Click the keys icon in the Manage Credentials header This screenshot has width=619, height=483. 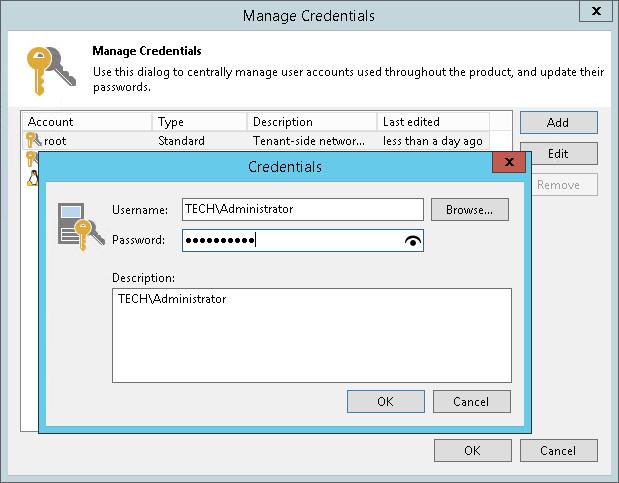pos(49,70)
